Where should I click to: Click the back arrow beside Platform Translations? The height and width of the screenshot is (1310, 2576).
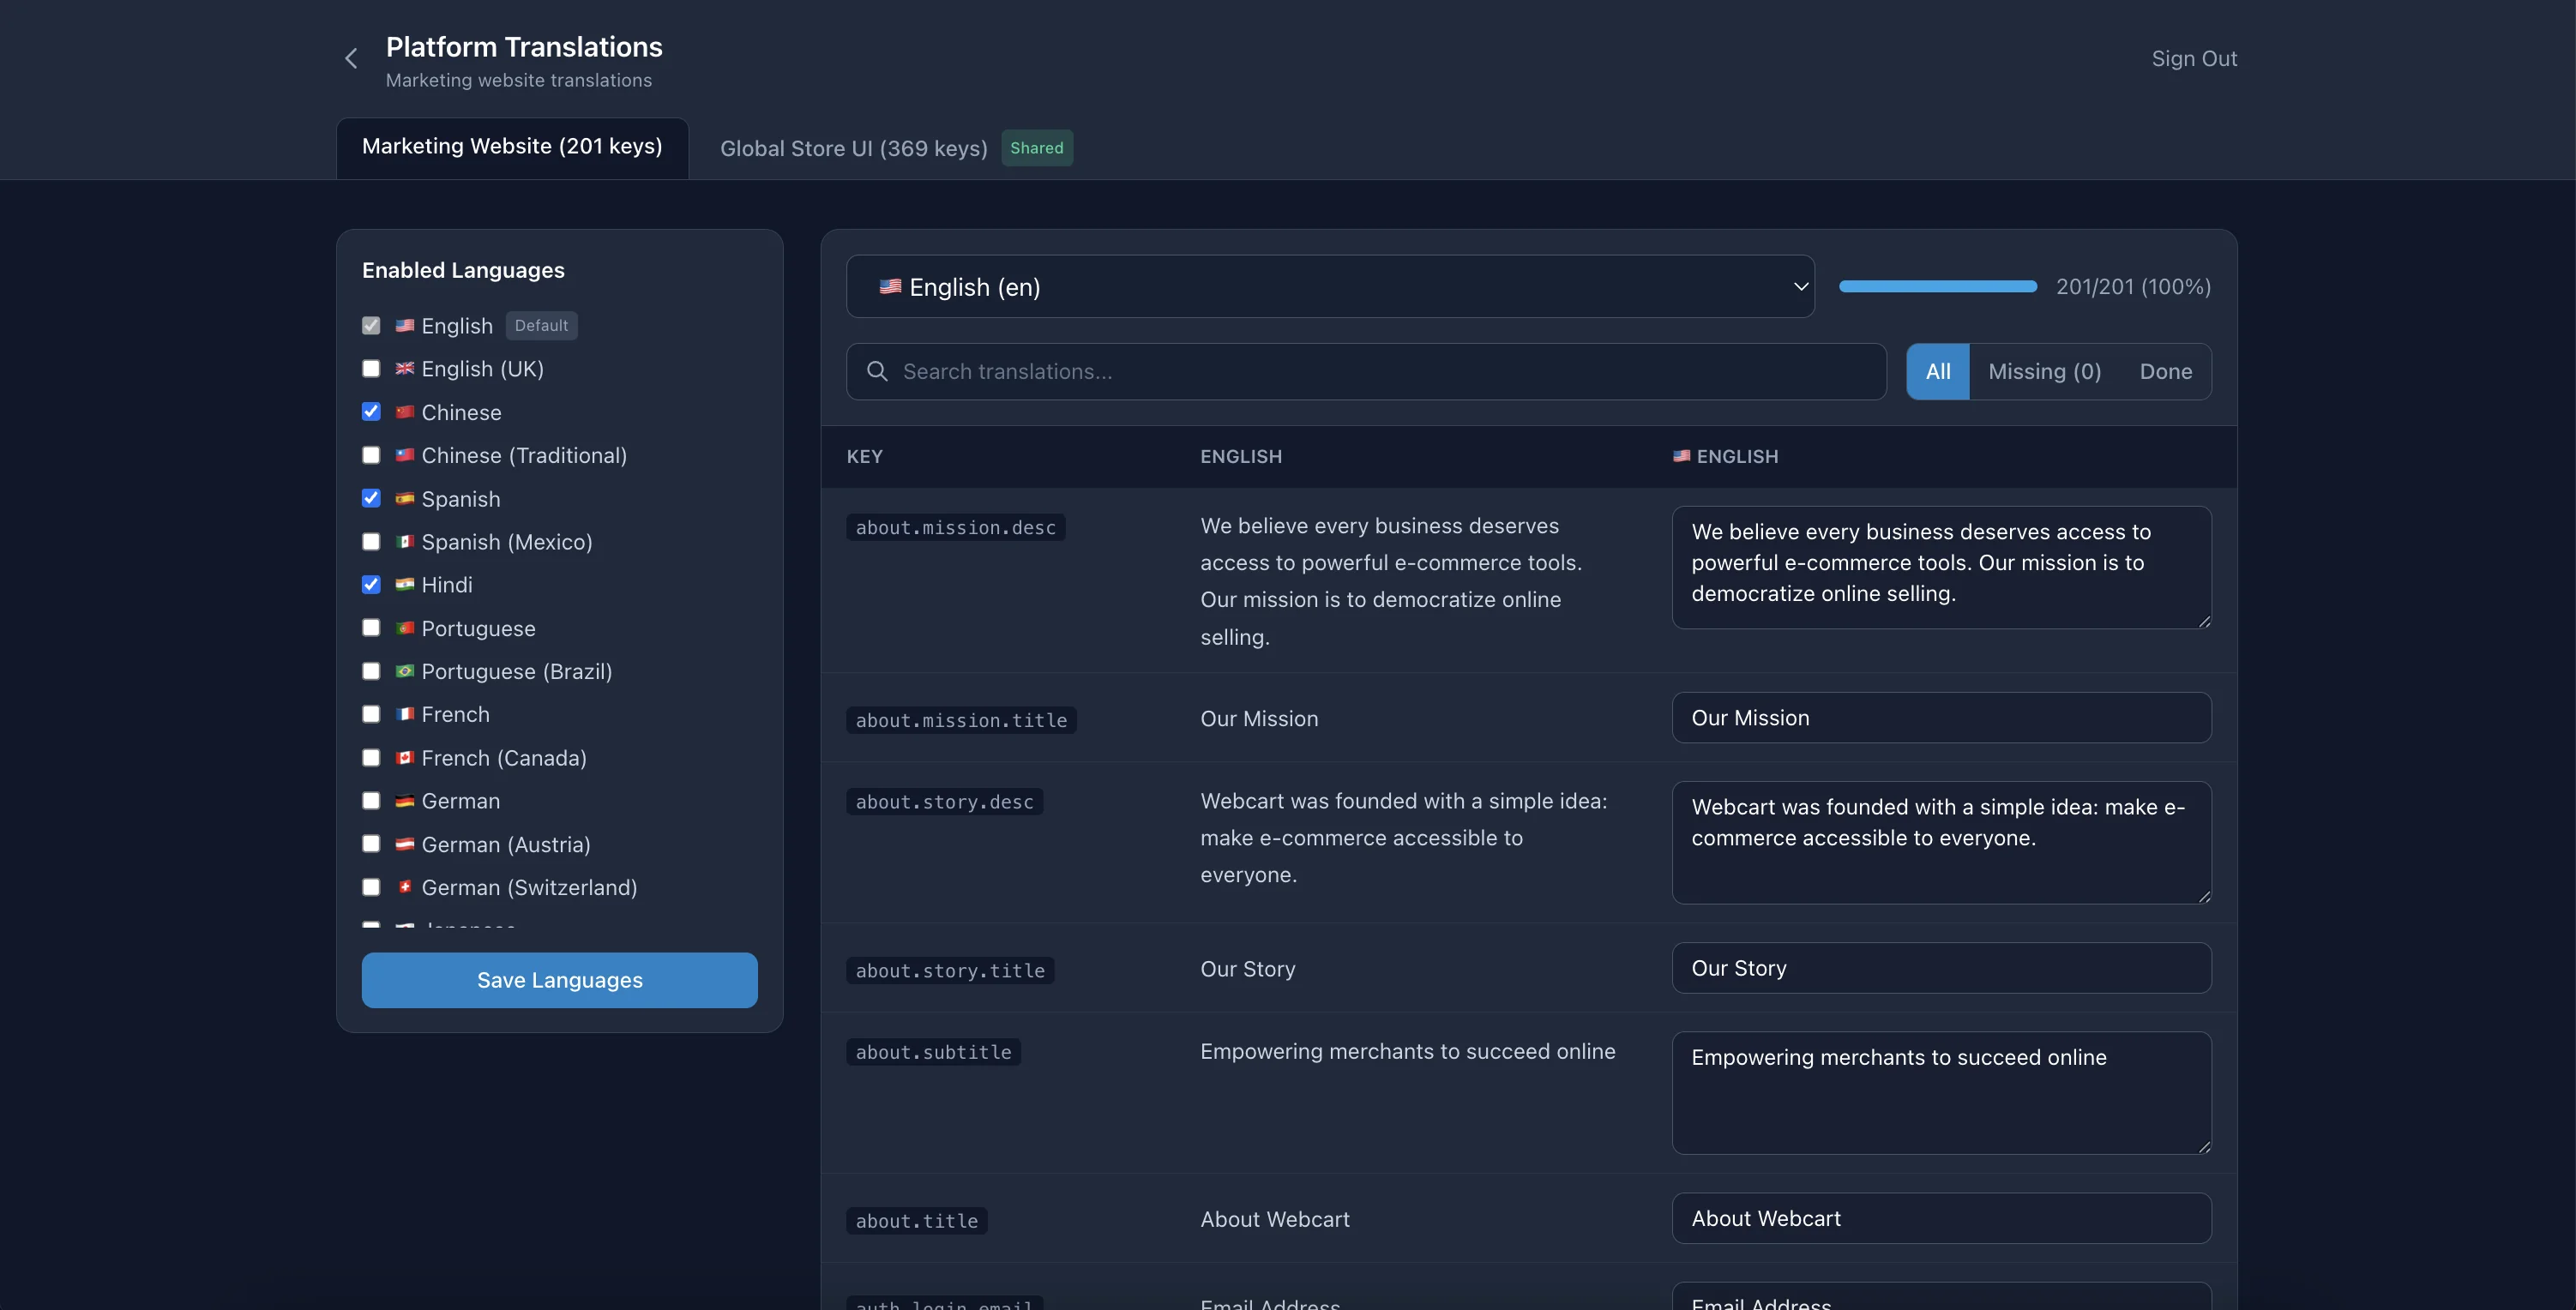tap(351, 58)
